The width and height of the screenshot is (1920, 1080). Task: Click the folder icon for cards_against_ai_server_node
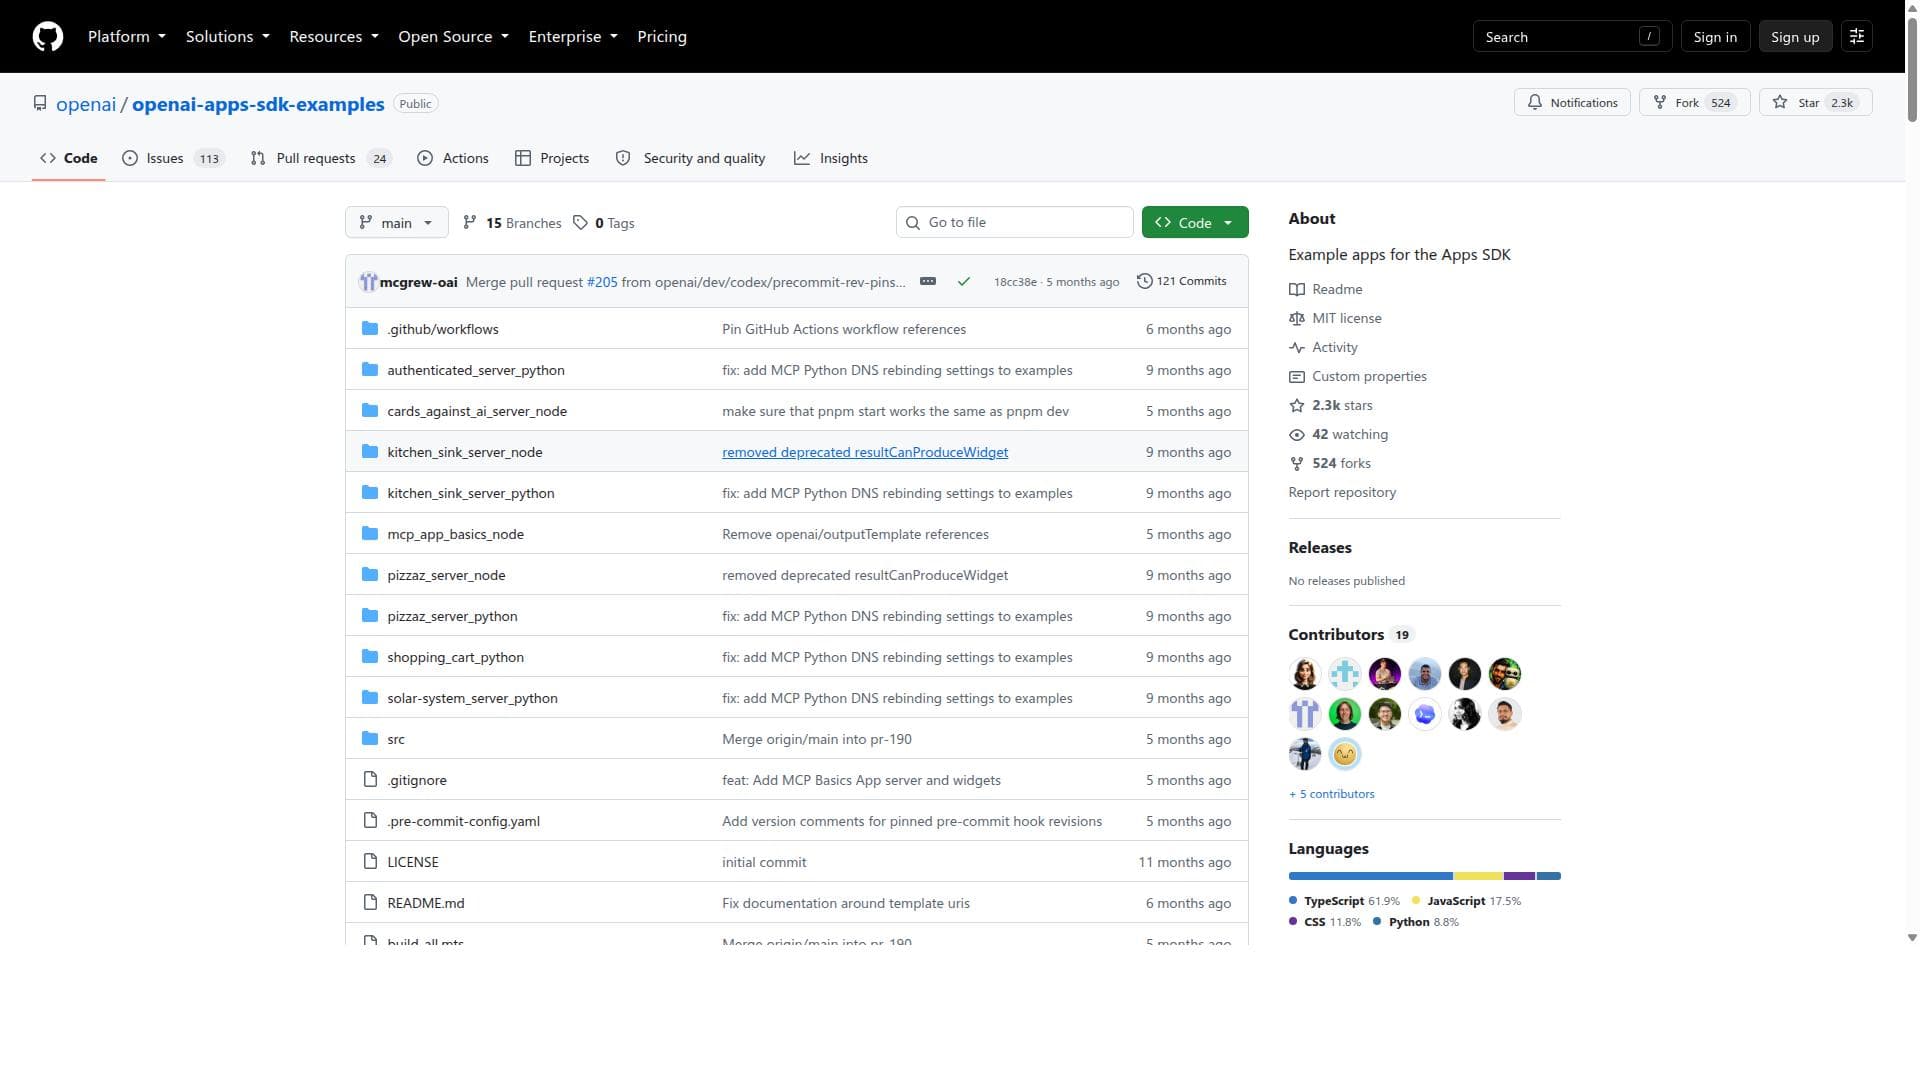pyautogui.click(x=370, y=411)
